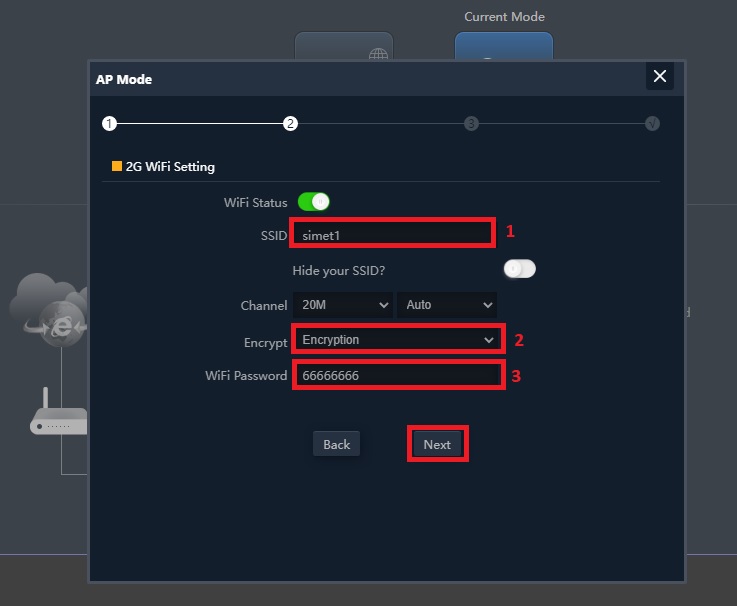Screen dimensions: 737x606
Task: Click the blue Current Mode tile
Action: [x=503, y=47]
